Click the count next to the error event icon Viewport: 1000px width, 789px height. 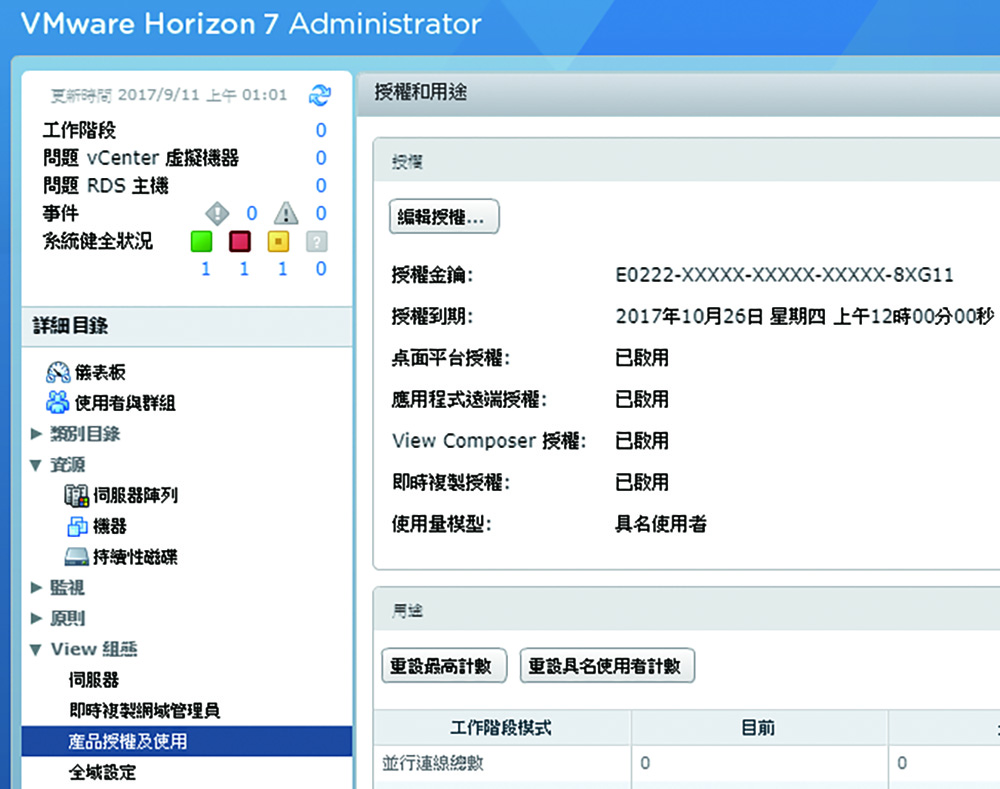[252, 213]
